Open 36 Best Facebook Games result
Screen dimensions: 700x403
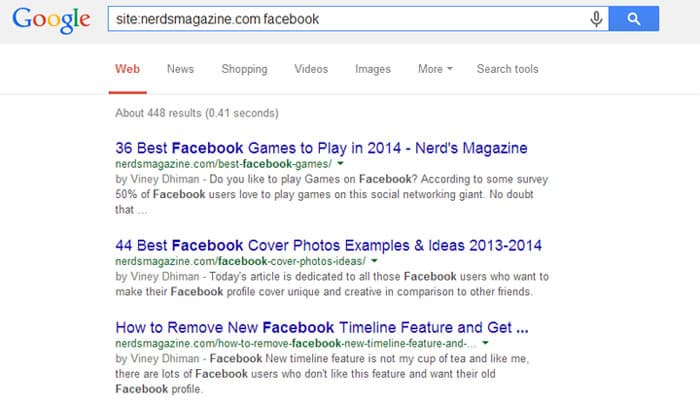tap(321, 148)
